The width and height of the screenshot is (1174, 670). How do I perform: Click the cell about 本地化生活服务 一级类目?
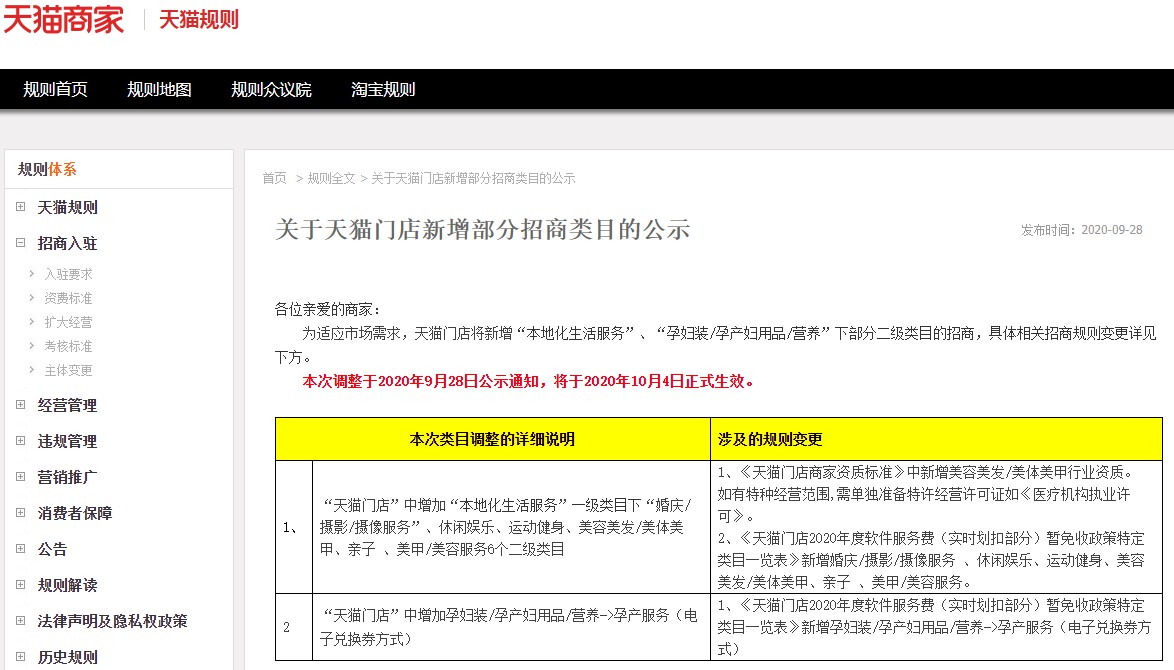pos(511,527)
